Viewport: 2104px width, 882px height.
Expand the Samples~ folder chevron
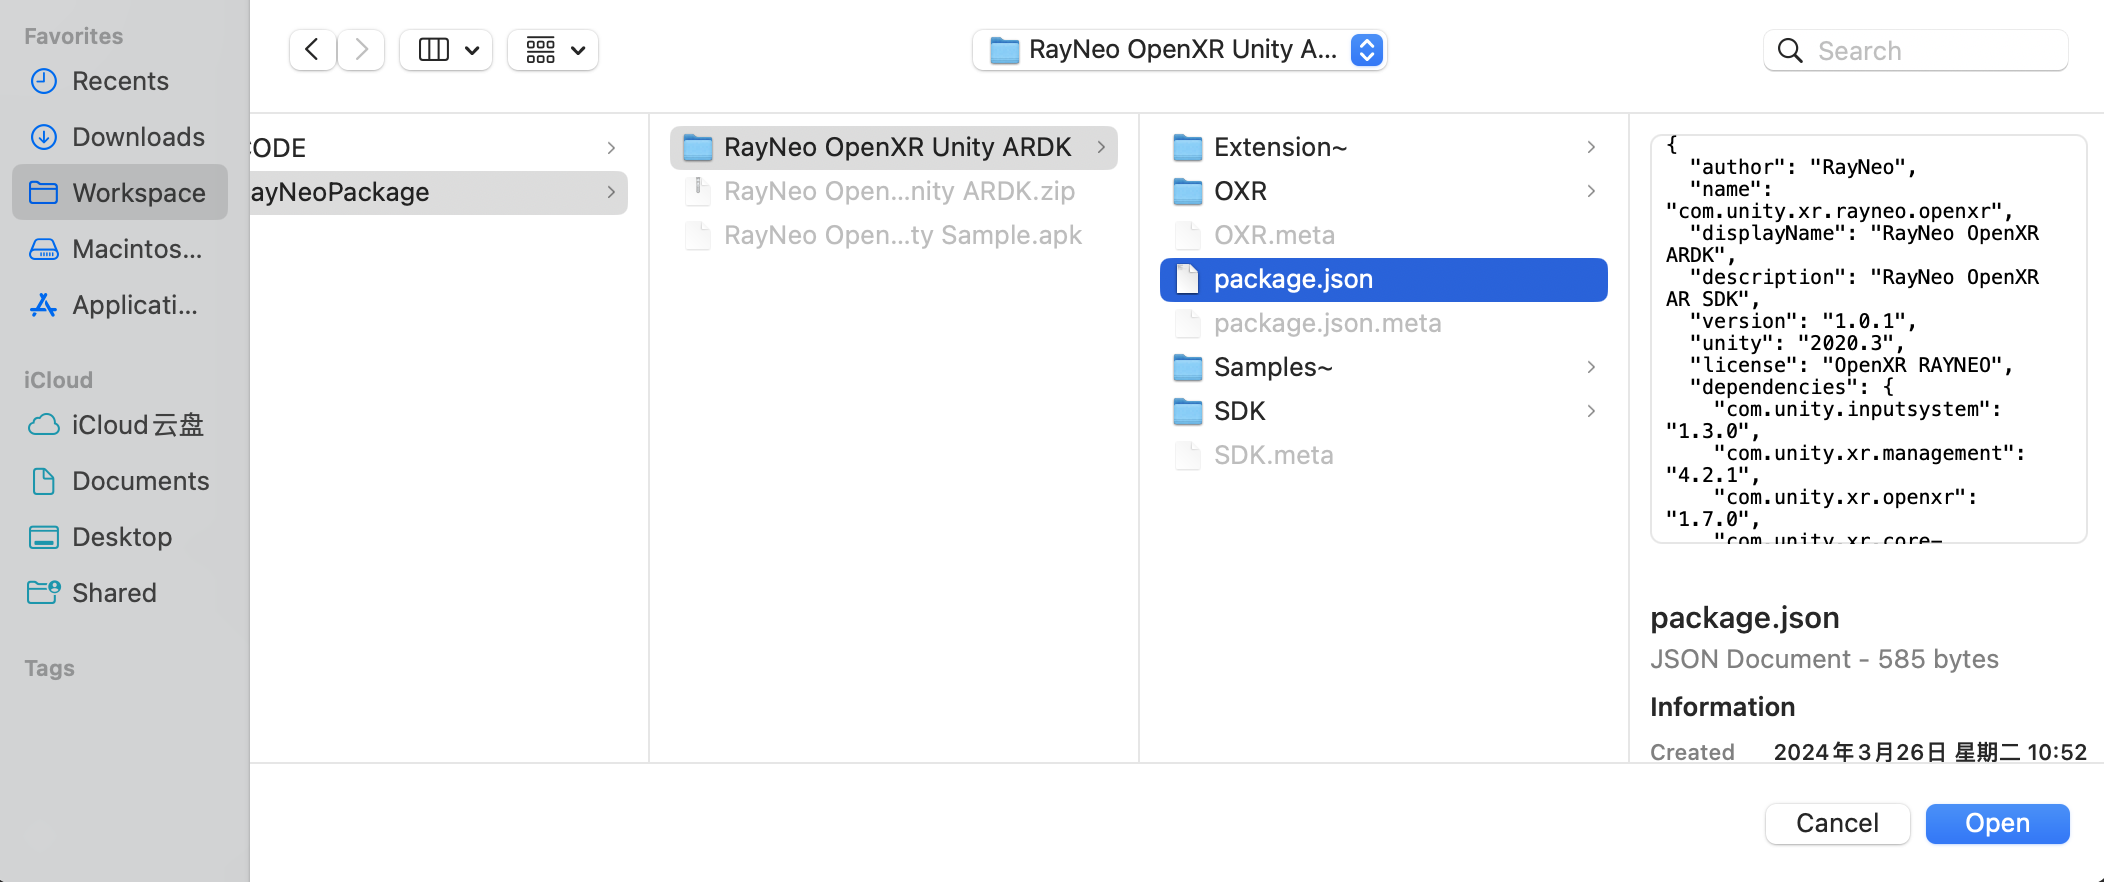coord(1591,367)
